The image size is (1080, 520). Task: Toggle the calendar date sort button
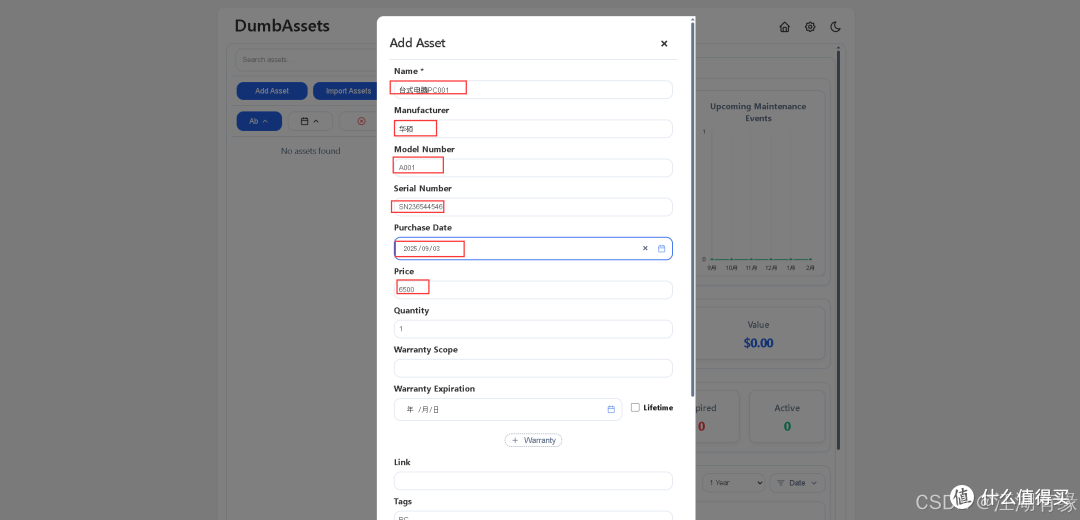pyautogui.click(x=310, y=121)
